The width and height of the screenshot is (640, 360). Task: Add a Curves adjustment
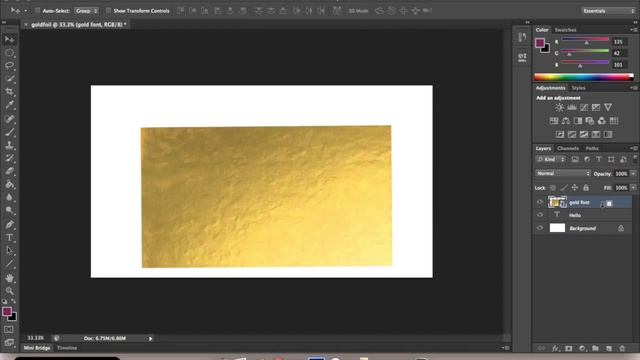pyautogui.click(x=584, y=107)
